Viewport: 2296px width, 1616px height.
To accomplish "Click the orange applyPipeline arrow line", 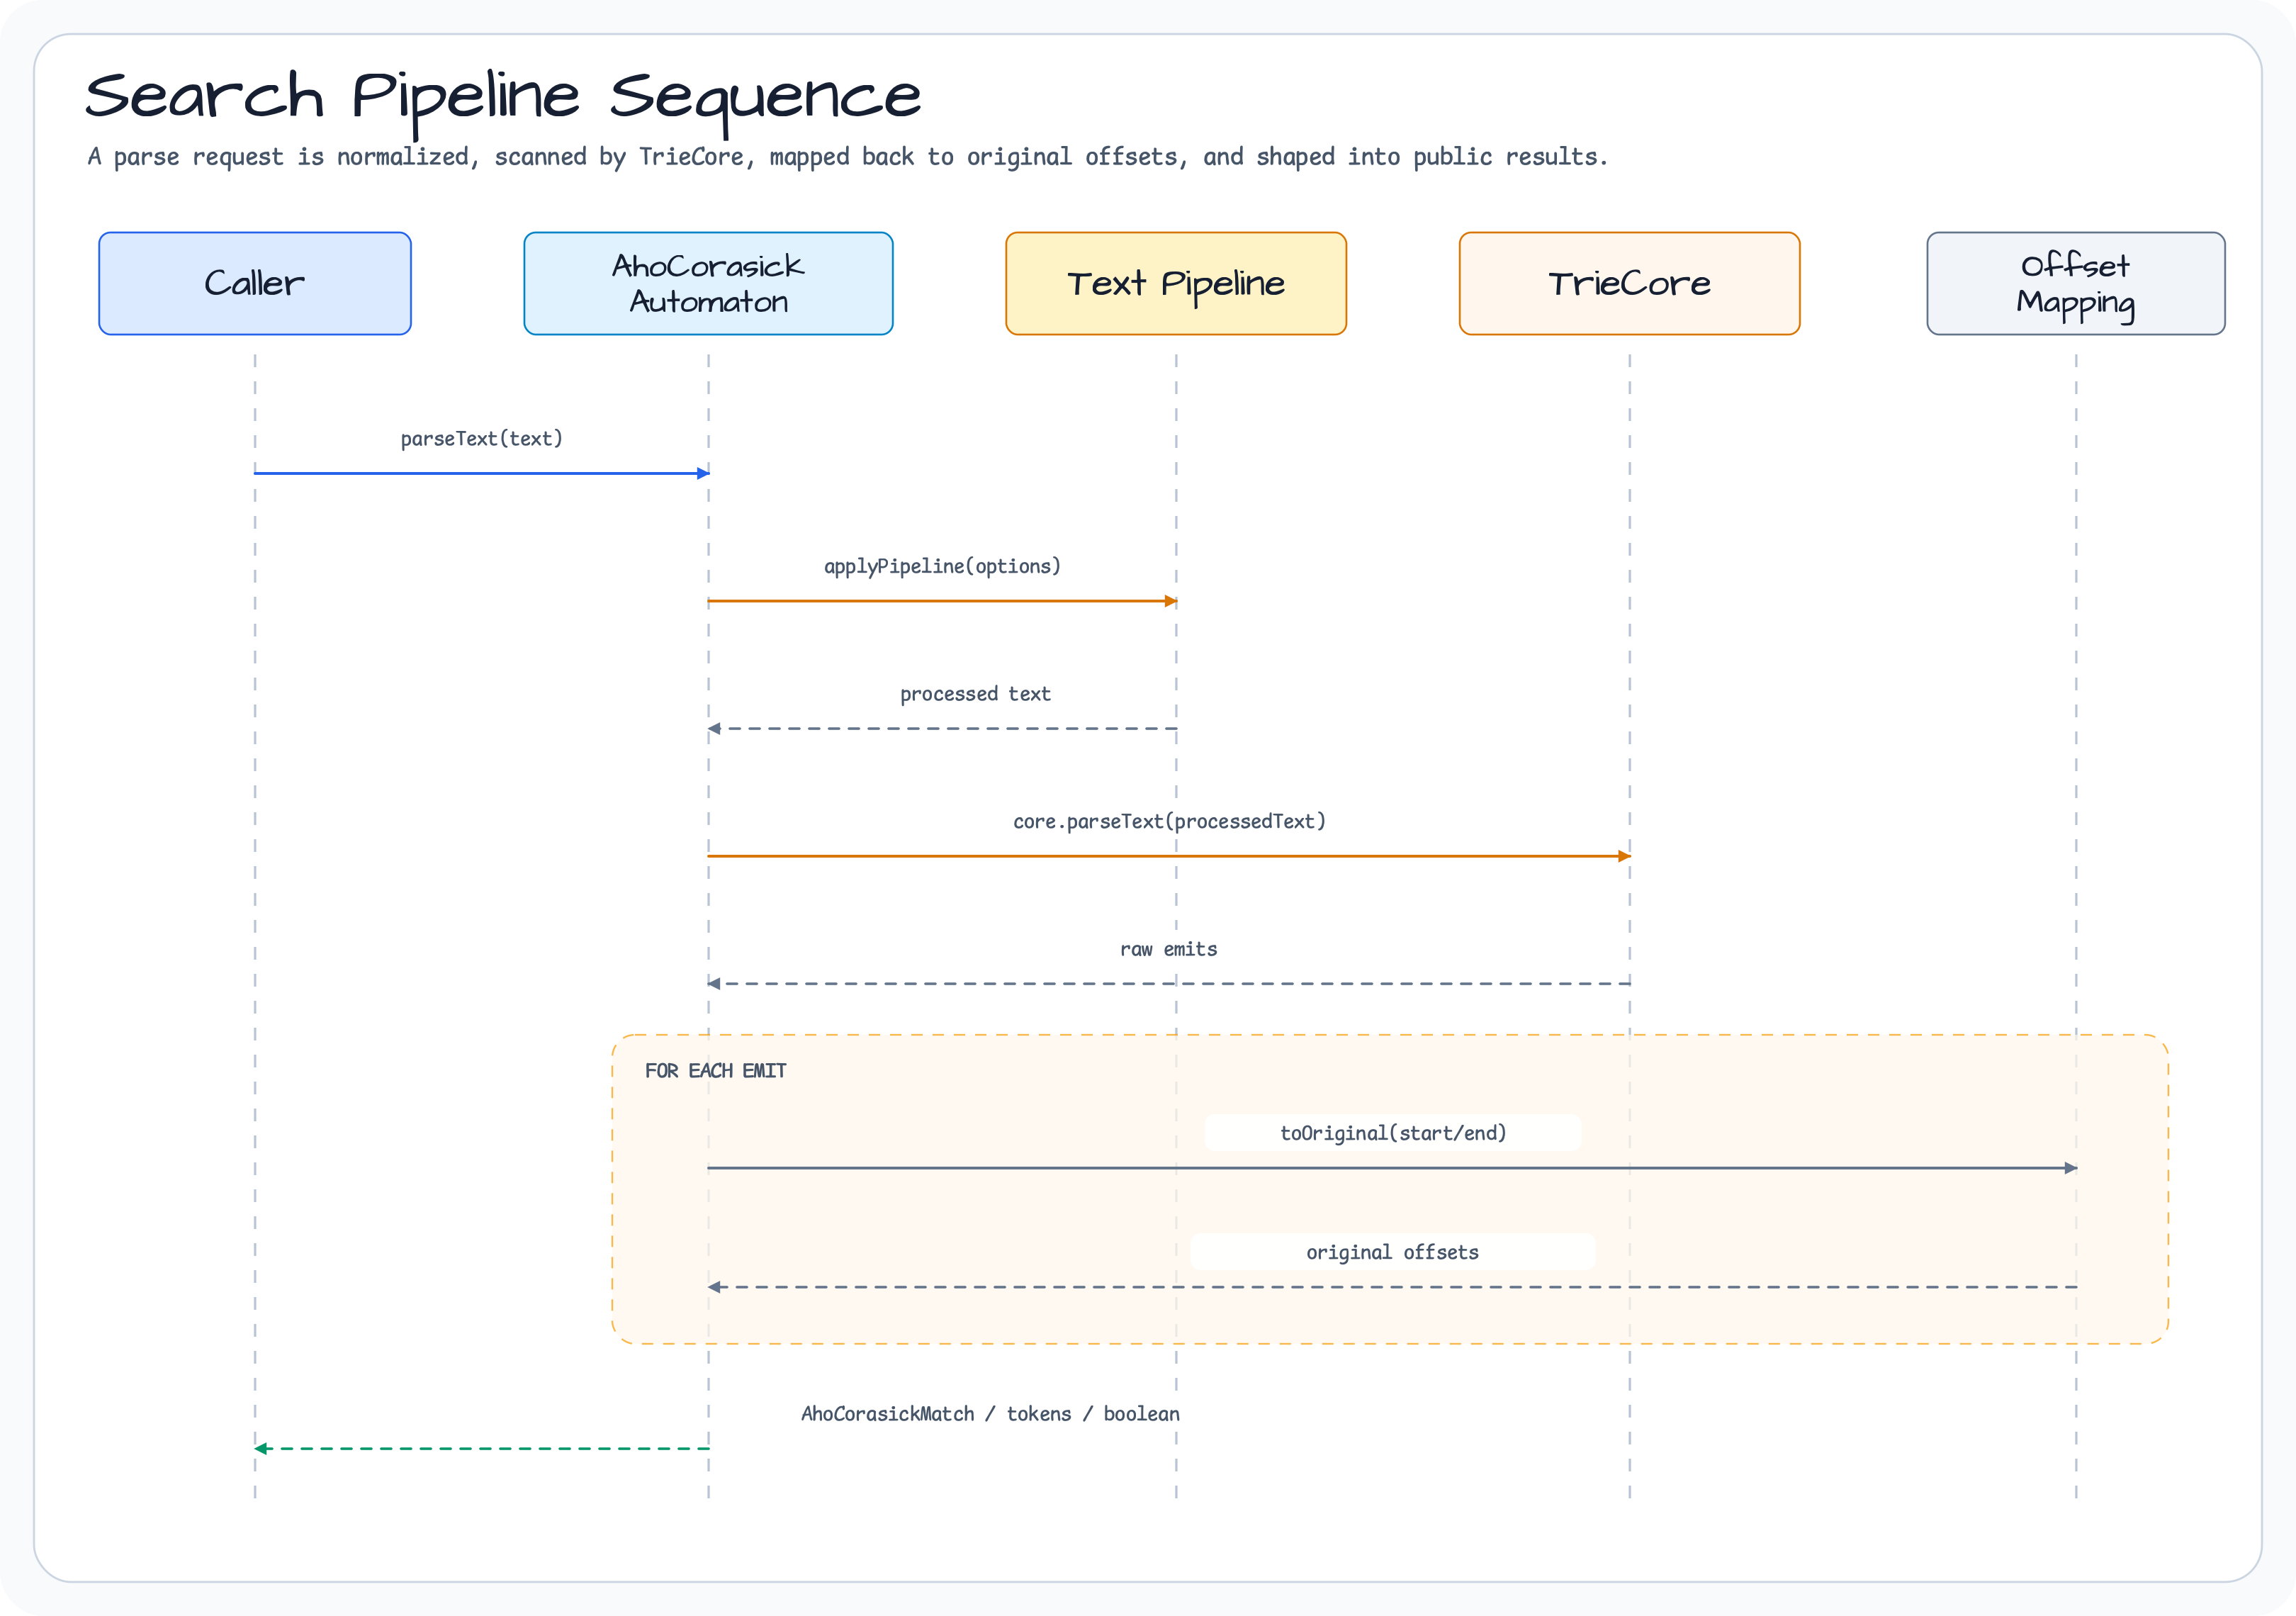I will [942, 601].
